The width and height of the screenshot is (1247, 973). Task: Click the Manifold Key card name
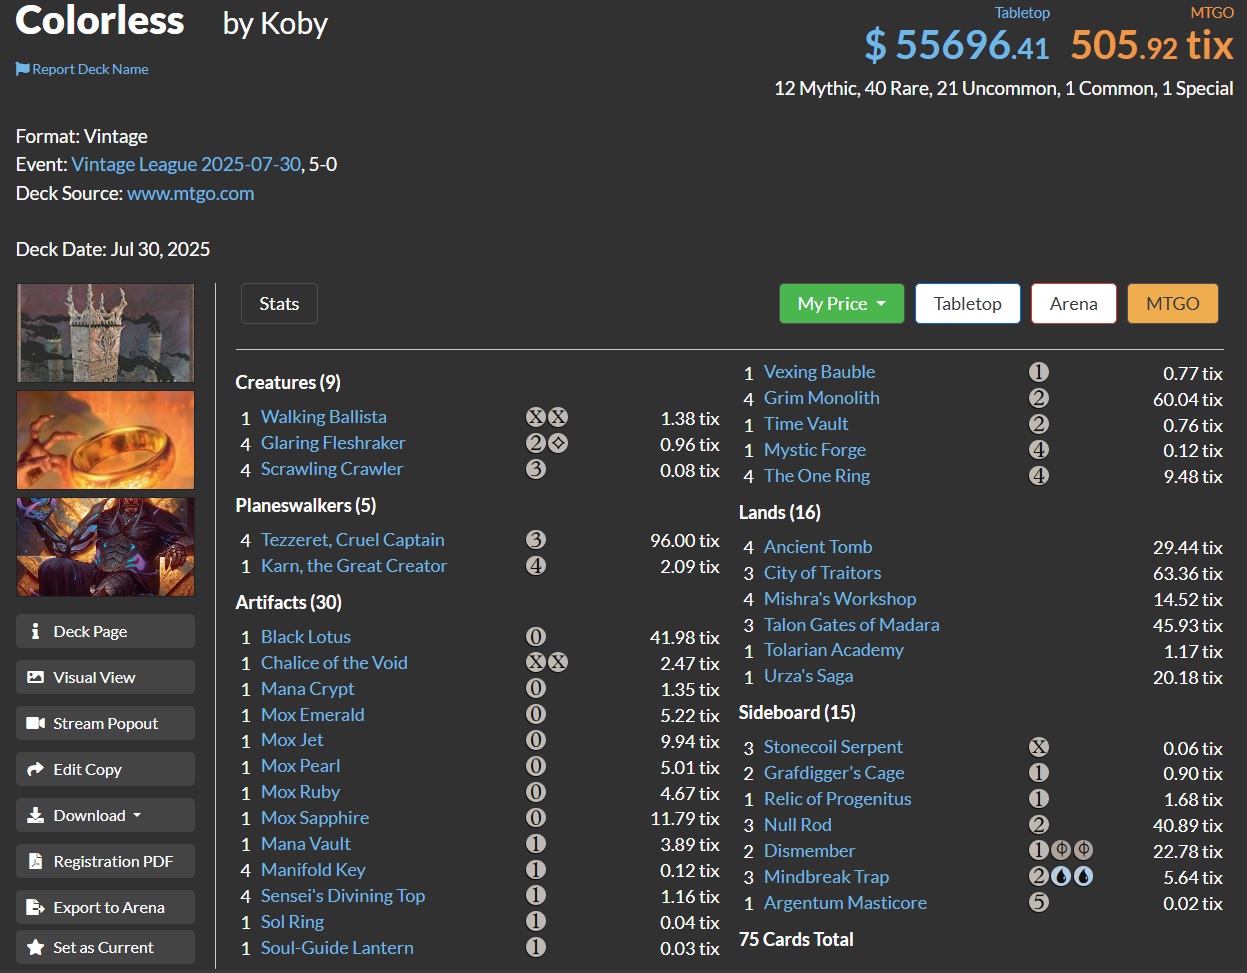tap(313, 870)
